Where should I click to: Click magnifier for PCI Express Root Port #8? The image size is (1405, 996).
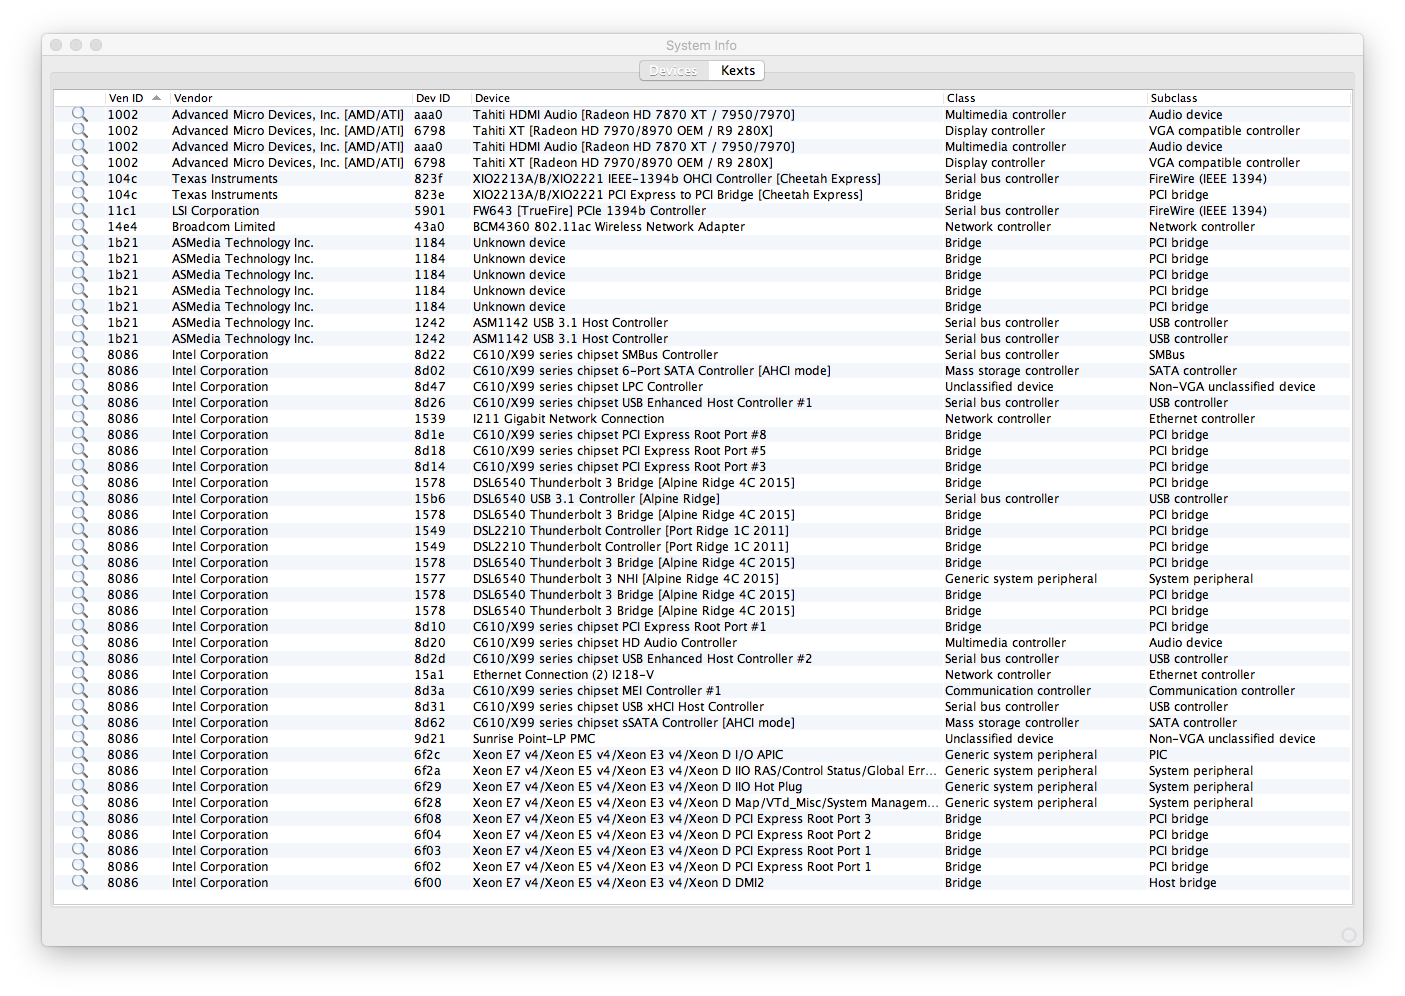point(79,435)
